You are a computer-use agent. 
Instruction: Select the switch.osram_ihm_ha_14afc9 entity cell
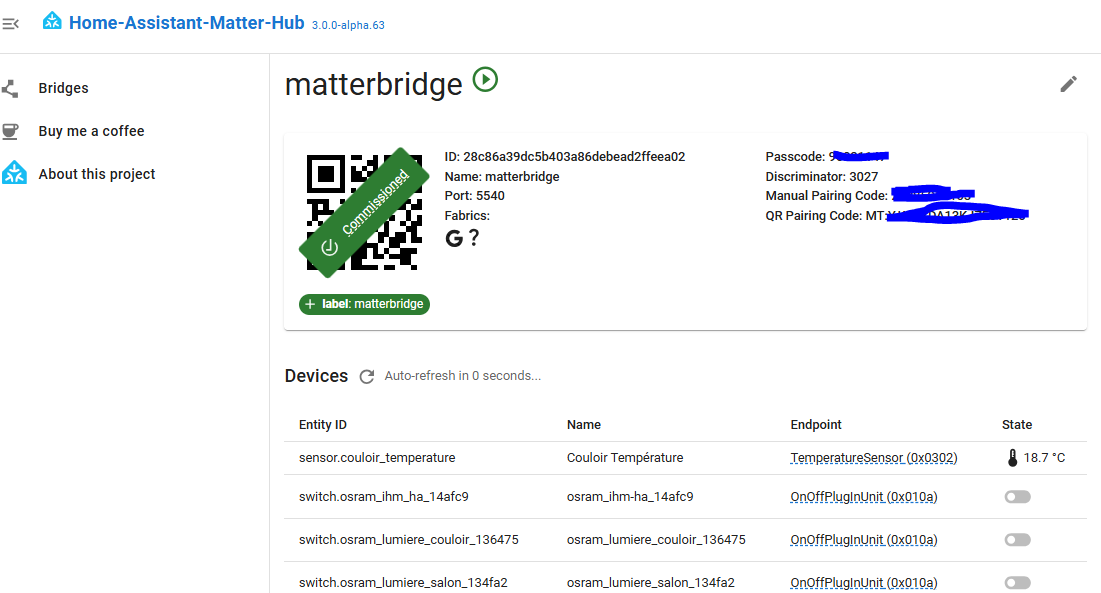click(383, 497)
